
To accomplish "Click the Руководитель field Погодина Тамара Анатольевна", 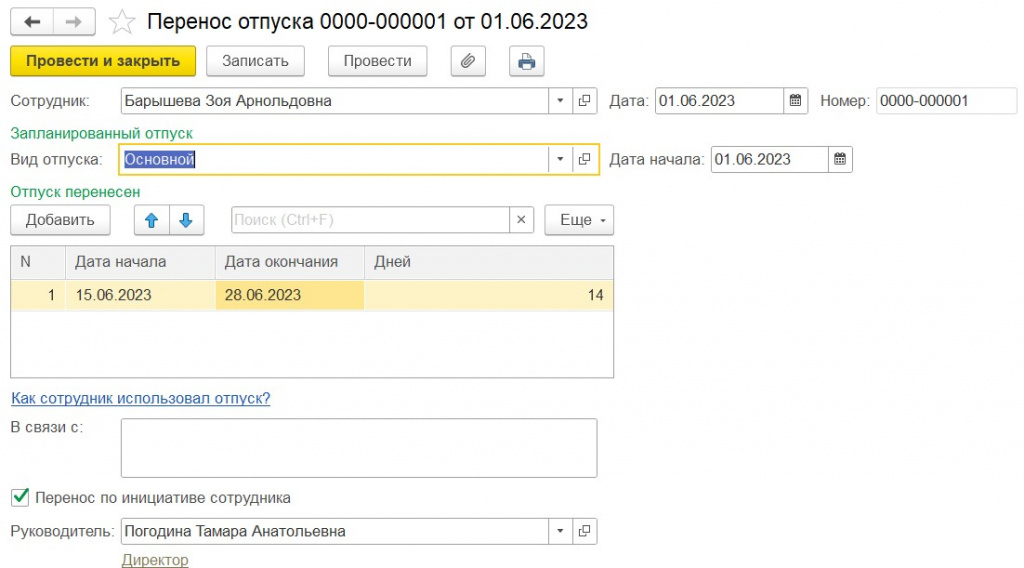I will tap(334, 531).
